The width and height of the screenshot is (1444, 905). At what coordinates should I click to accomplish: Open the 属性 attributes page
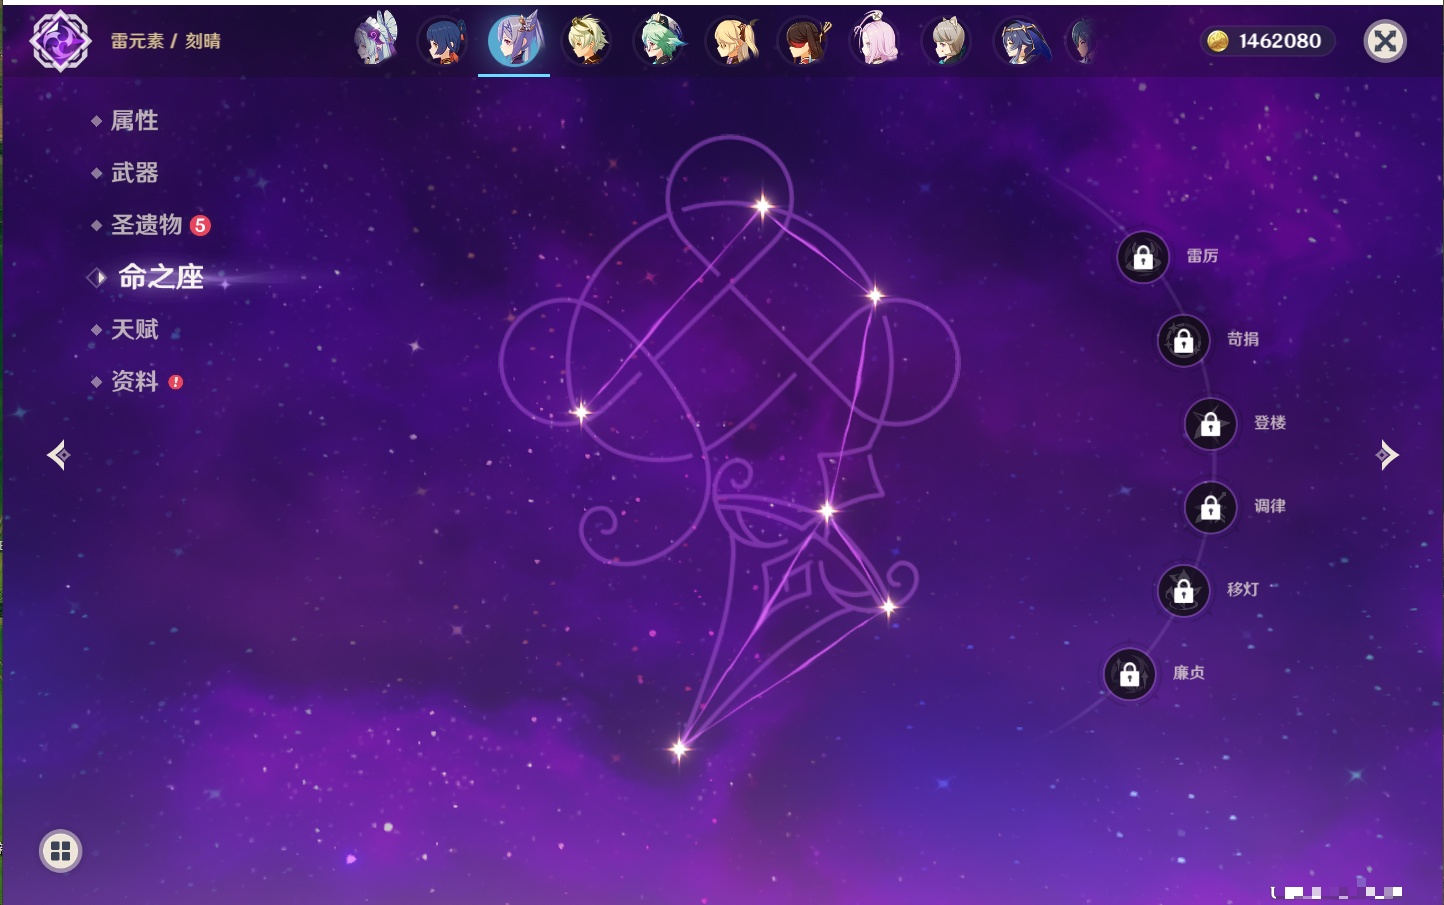point(135,121)
